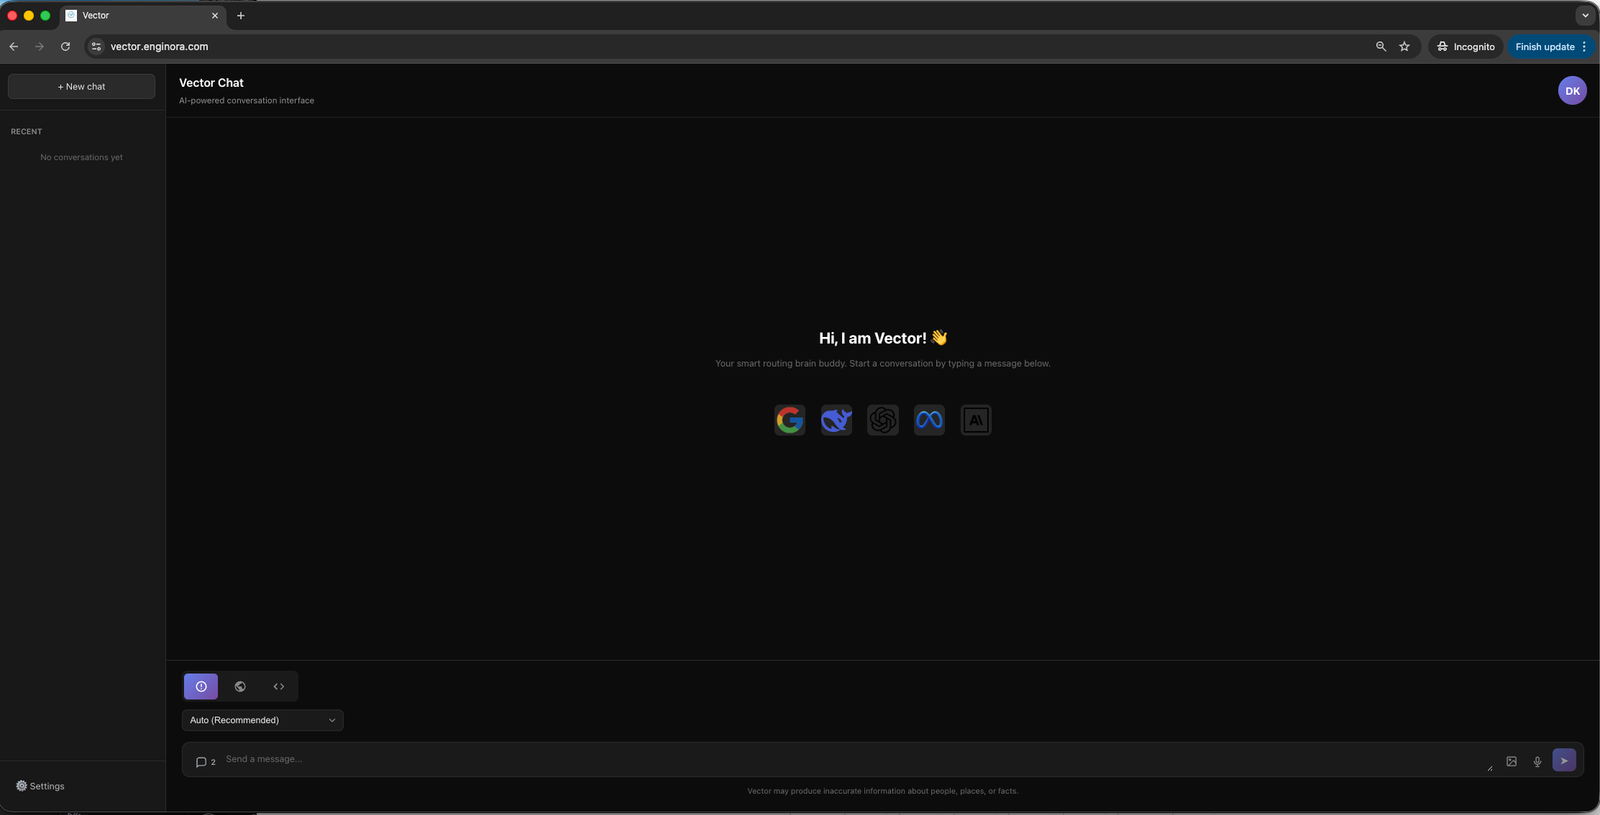Open a new browser tab
This screenshot has width=1600, height=815.
(241, 15)
